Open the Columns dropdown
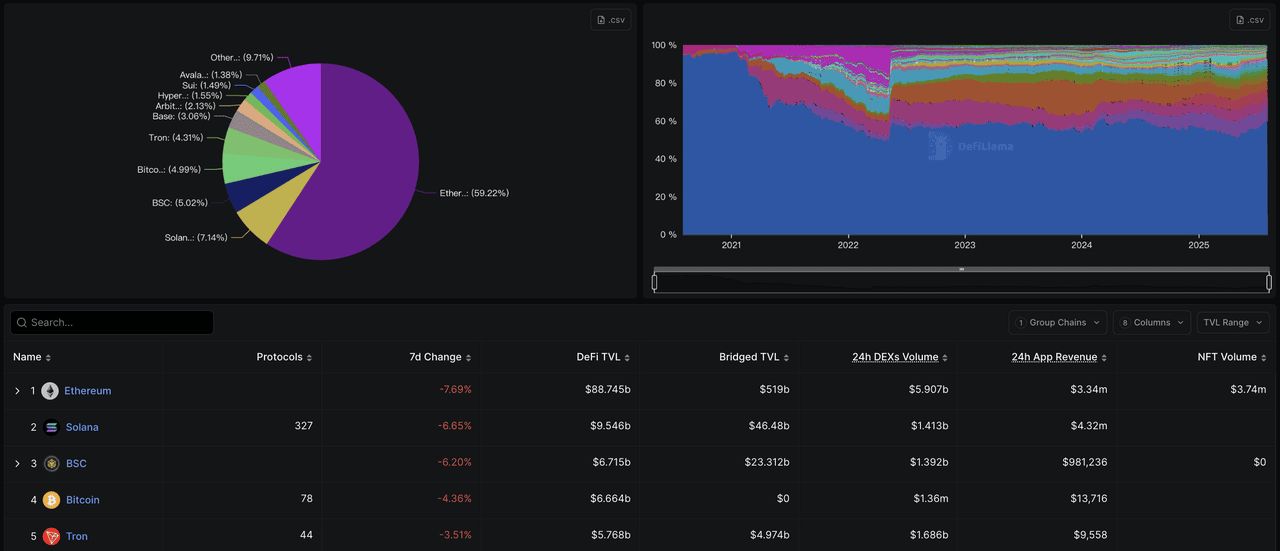The height and width of the screenshot is (551, 1280). (1151, 322)
